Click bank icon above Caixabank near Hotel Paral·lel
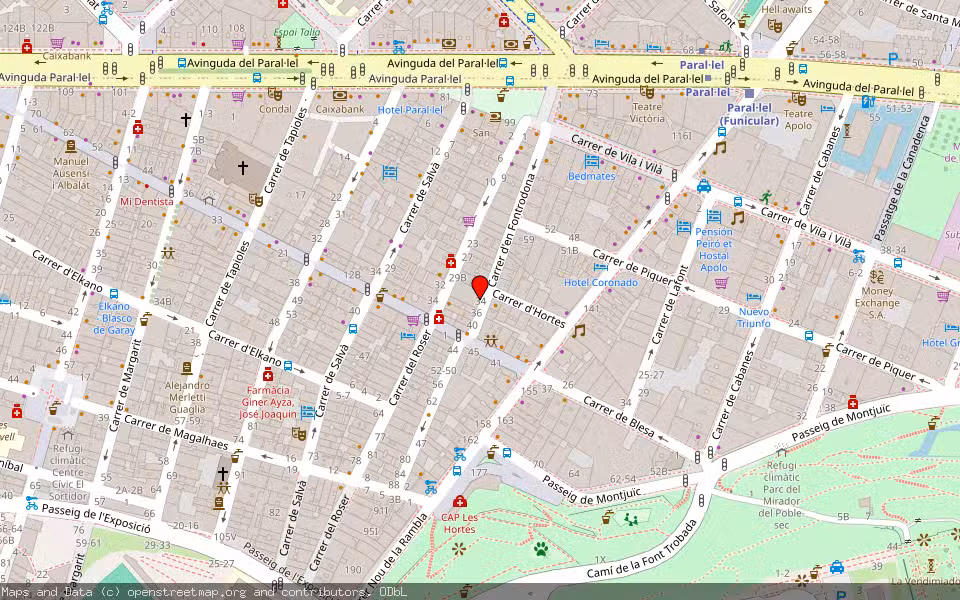The height and width of the screenshot is (600, 960). (x=340, y=96)
